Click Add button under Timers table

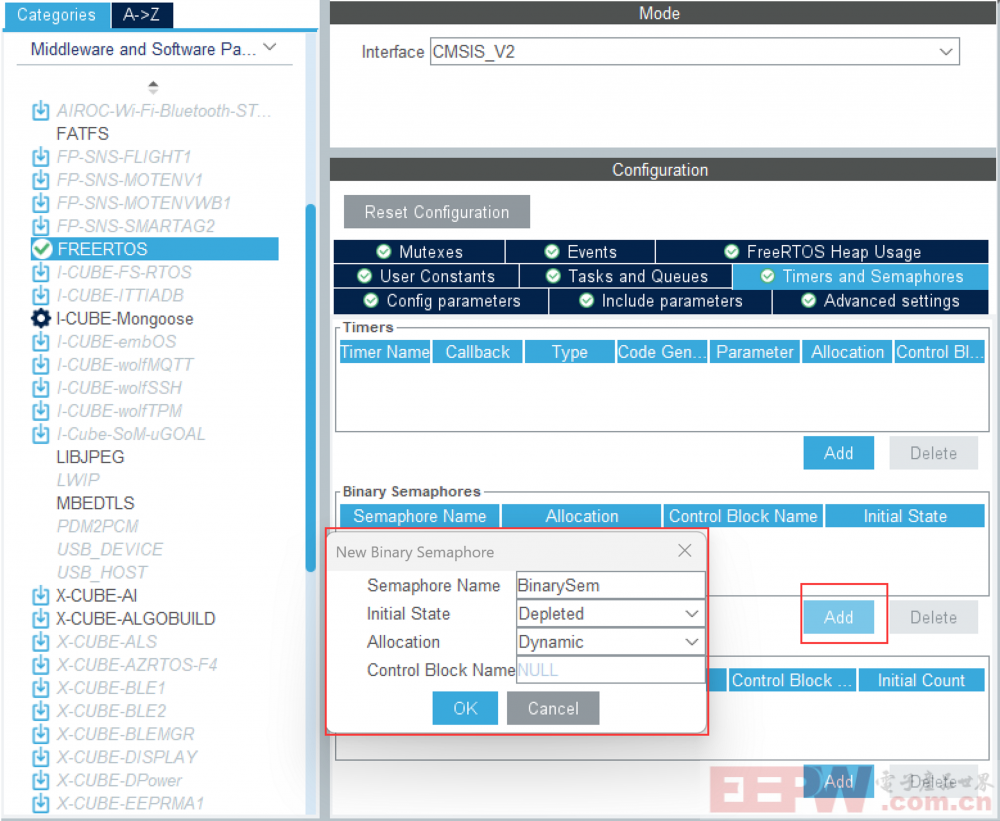838,453
